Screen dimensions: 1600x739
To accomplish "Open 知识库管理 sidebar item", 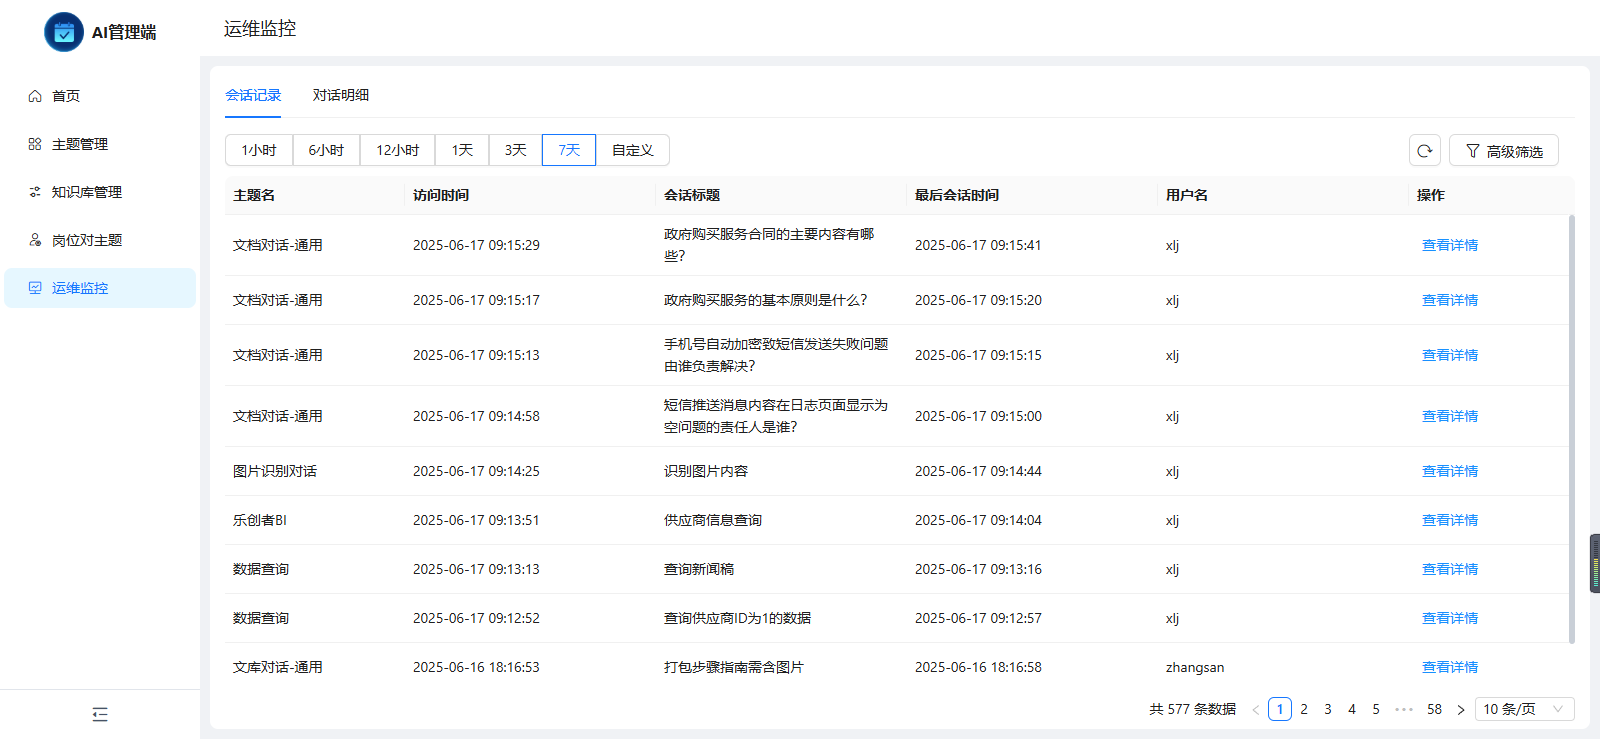I will point(87,192).
